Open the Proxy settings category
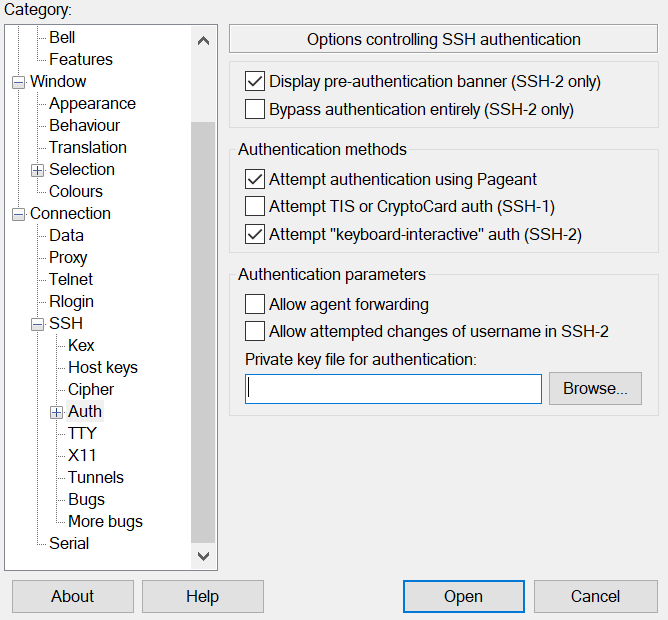The image size is (668, 620). pos(68,257)
